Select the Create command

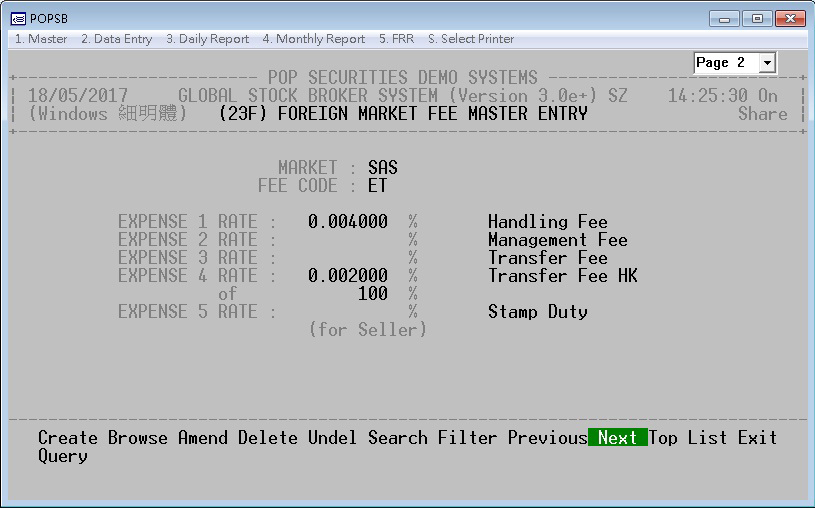point(68,438)
